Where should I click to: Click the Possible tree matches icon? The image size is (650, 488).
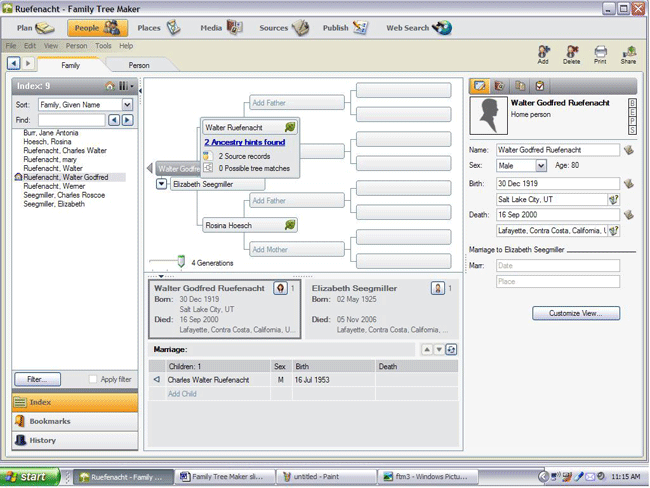tap(208, 168)
